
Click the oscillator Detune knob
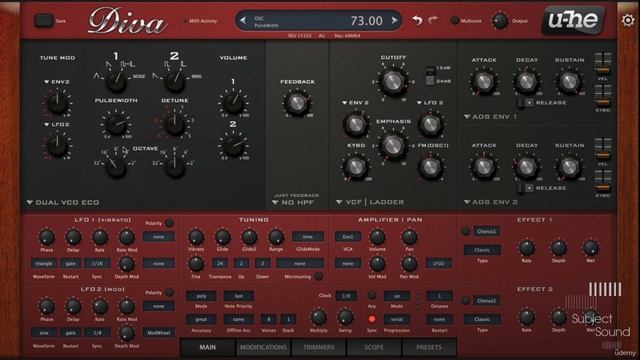tap(175, 124)
